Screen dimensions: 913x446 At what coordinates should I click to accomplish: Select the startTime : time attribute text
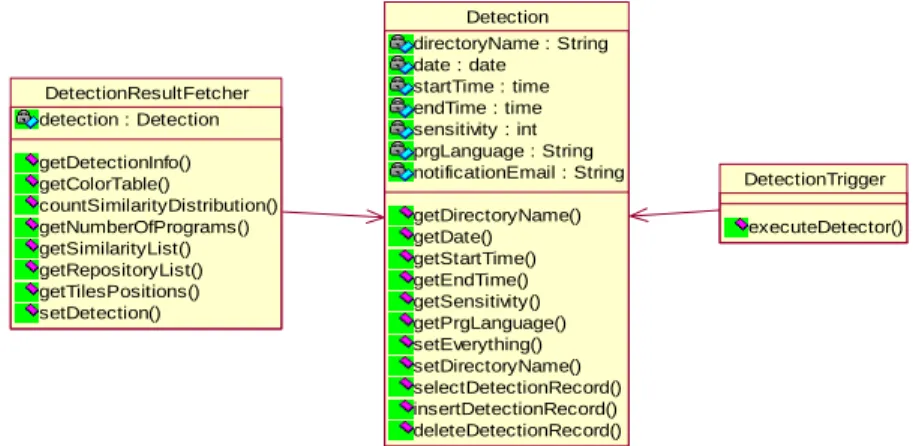click(x=482, y=87)
